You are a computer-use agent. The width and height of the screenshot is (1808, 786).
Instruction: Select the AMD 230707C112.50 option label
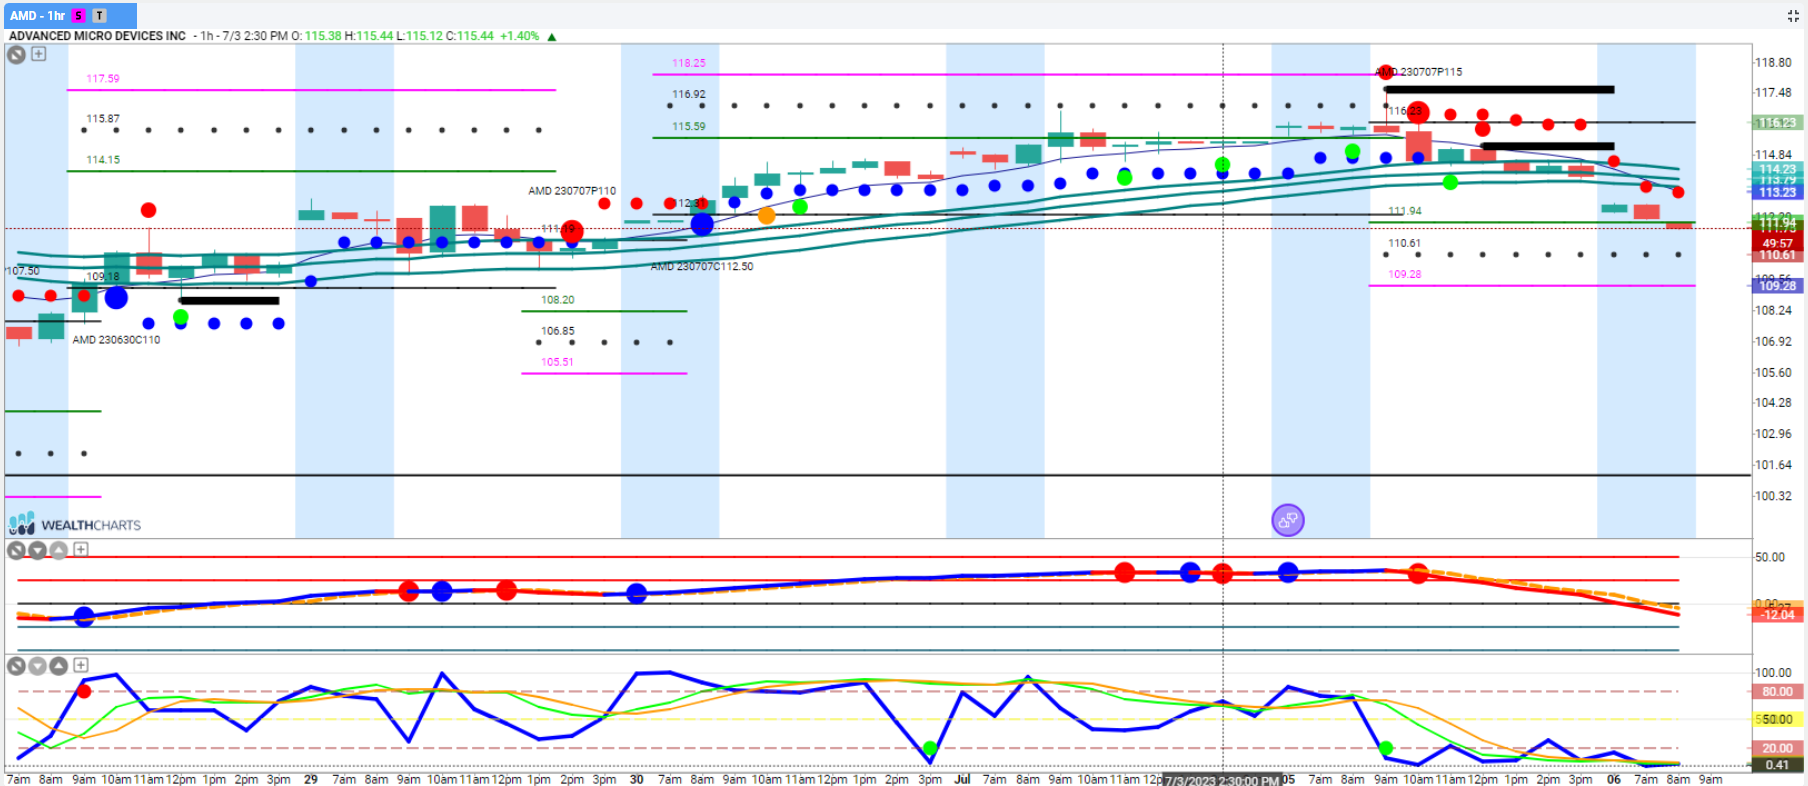pyautogui.click(x=702, y=267)
